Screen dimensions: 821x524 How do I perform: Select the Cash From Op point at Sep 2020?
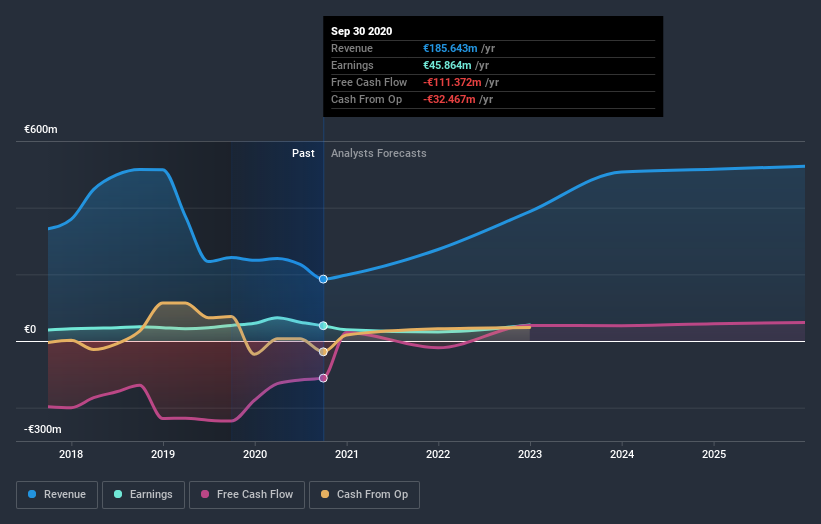[323, 352]
